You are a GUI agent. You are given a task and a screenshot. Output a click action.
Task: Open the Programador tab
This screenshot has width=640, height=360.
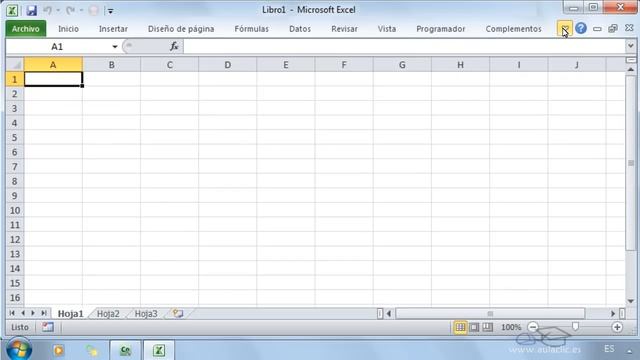click(x=440, y=29)
